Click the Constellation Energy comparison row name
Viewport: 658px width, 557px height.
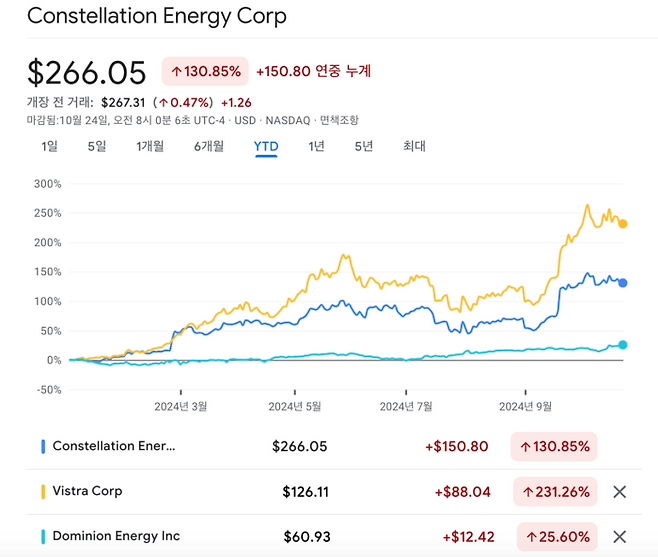click(x=113, y=446)
